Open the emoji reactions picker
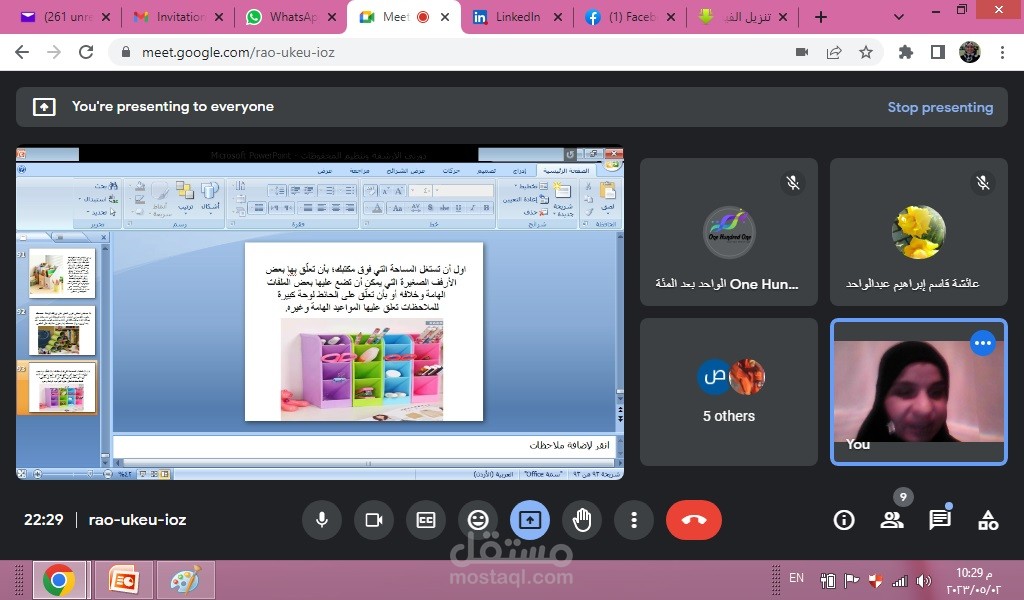The height and width of the screenshot is (600, 1024). (x=478, y=520)
